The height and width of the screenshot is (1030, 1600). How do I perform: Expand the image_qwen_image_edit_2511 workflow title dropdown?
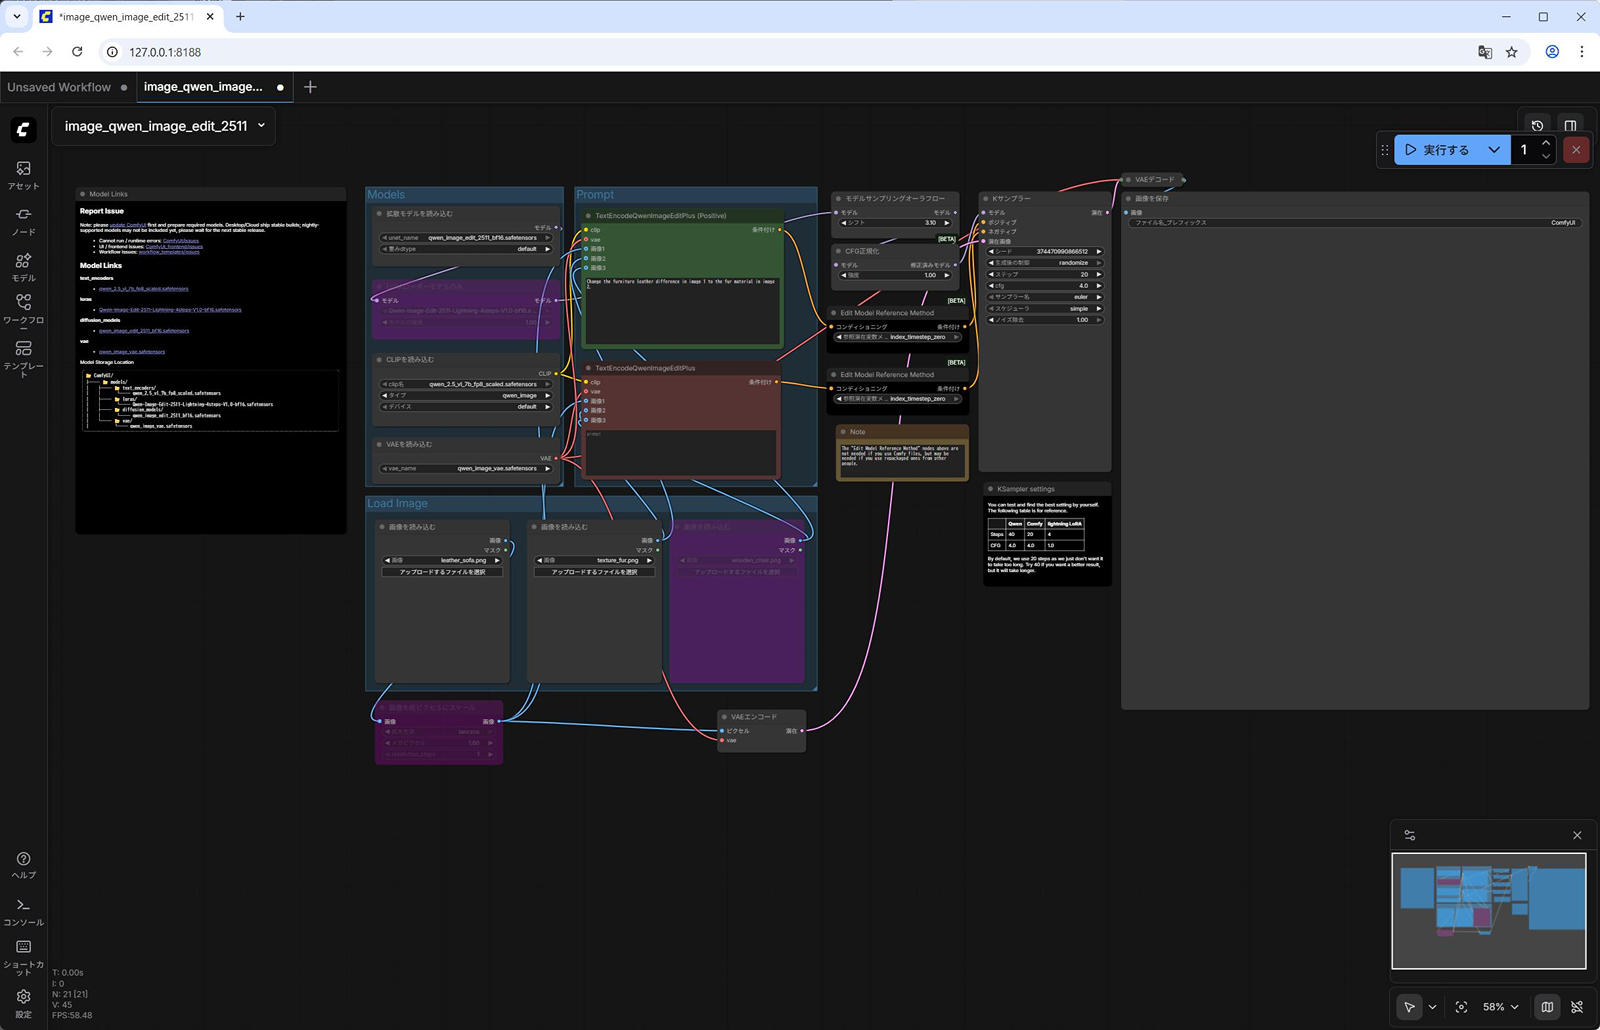tap(262, 126)
